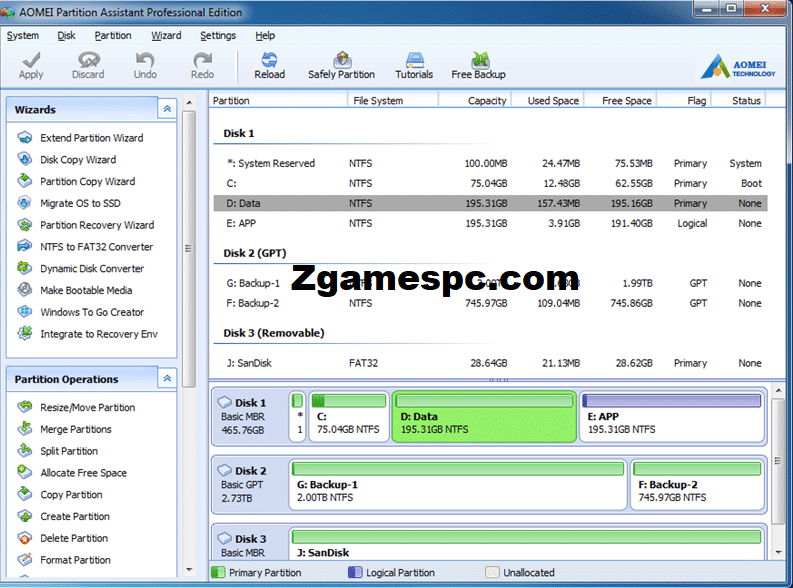Select the System Reserved partition row
The image size is (793, 588).
[491, 163]
